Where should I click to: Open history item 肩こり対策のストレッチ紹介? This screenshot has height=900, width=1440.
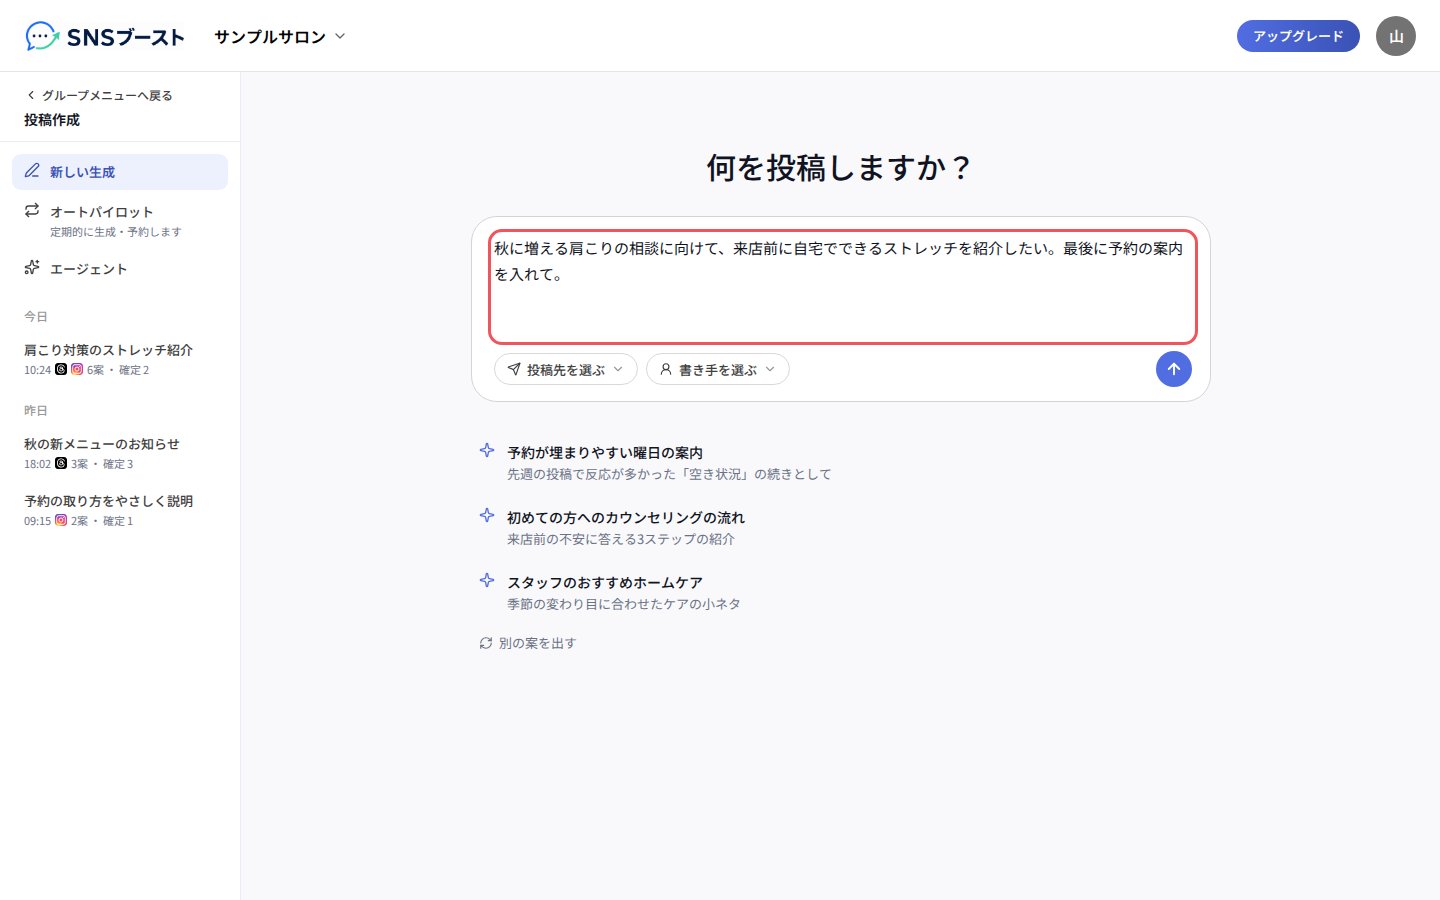(120, 359)
